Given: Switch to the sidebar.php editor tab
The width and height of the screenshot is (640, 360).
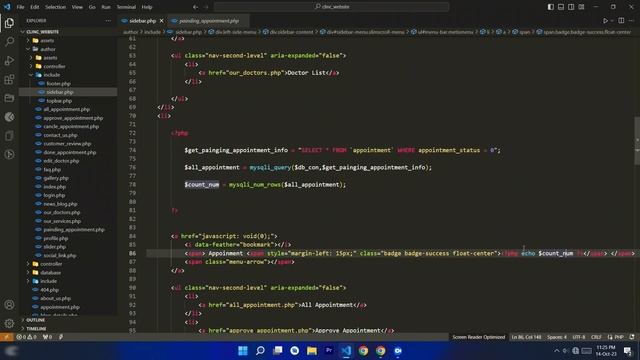Looking at the screenshot, I should point(142,20).
